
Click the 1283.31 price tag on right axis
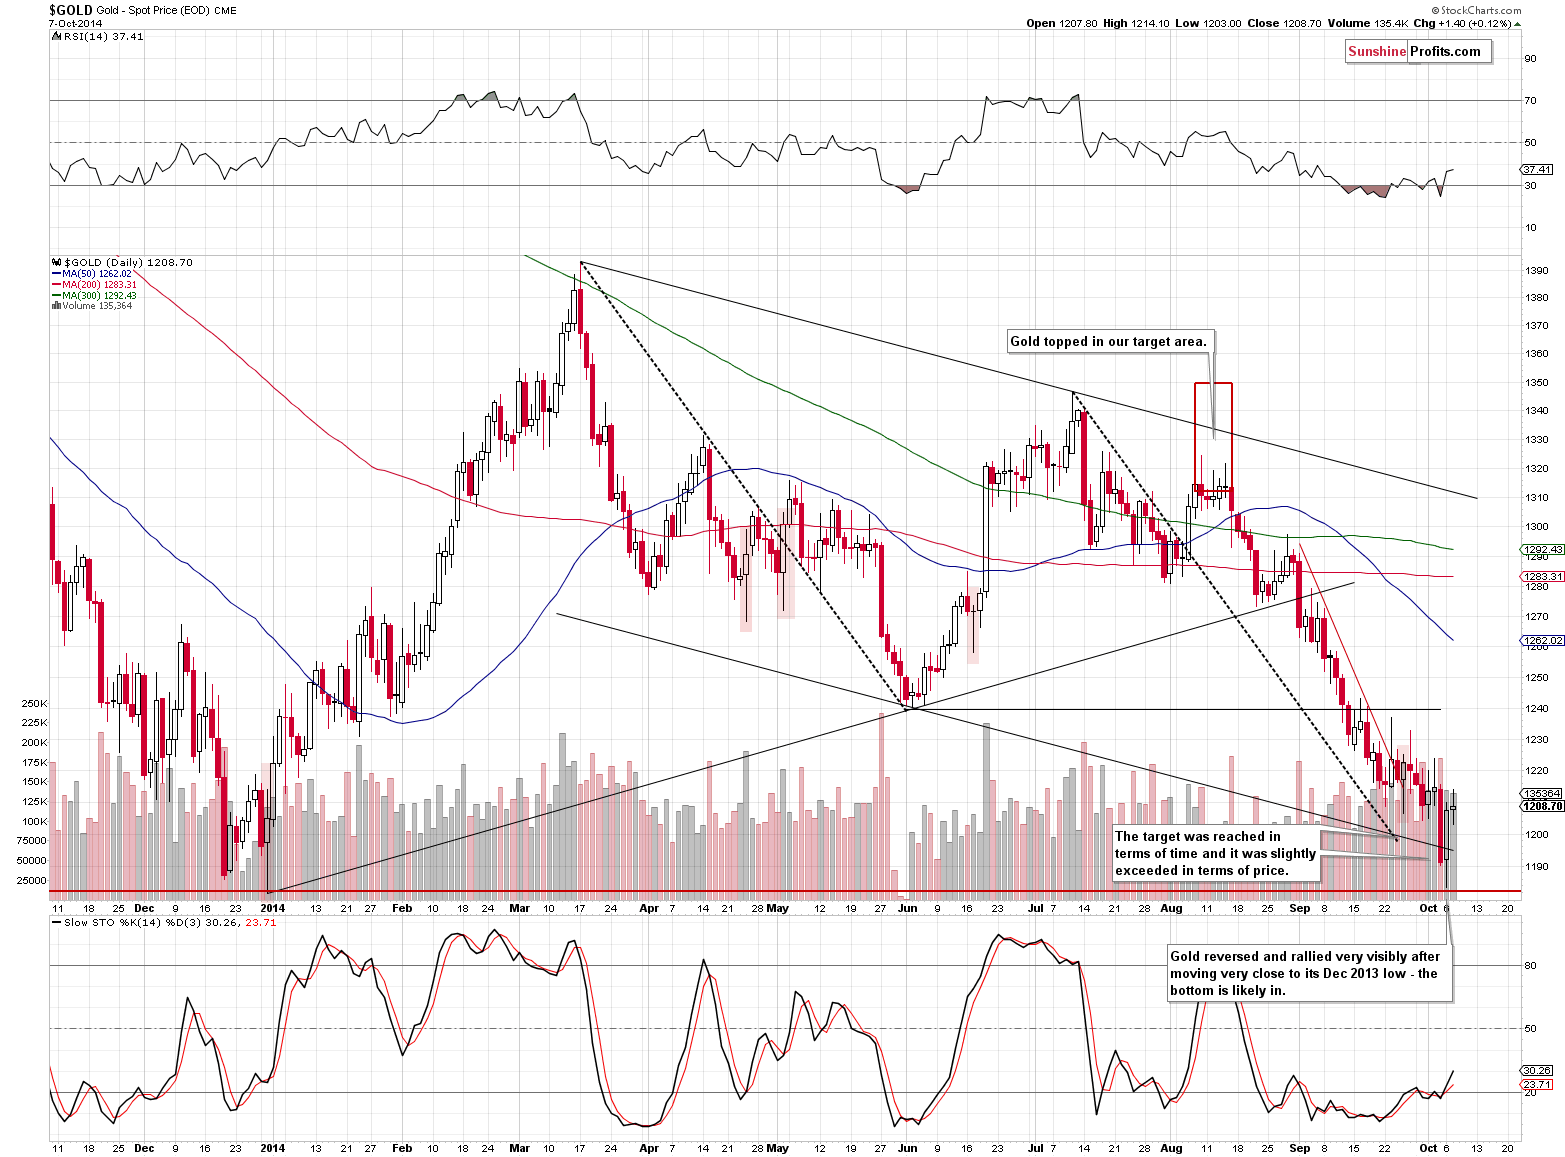1541,577
